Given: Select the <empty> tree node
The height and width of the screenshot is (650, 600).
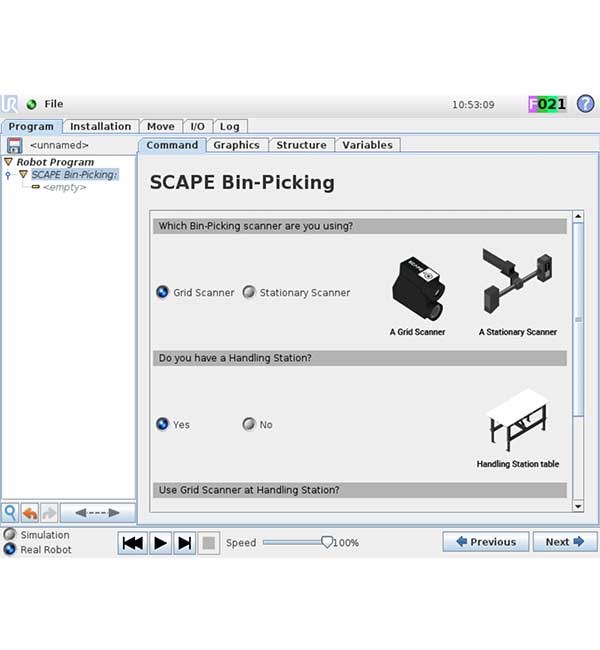Looking at the screenshot, I should coord(65,187).
